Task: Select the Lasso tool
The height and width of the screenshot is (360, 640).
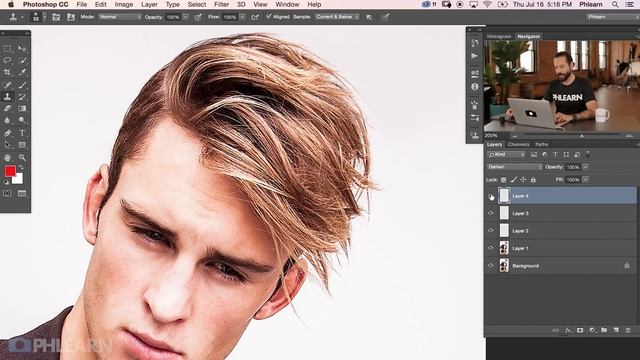Action: 7,60
